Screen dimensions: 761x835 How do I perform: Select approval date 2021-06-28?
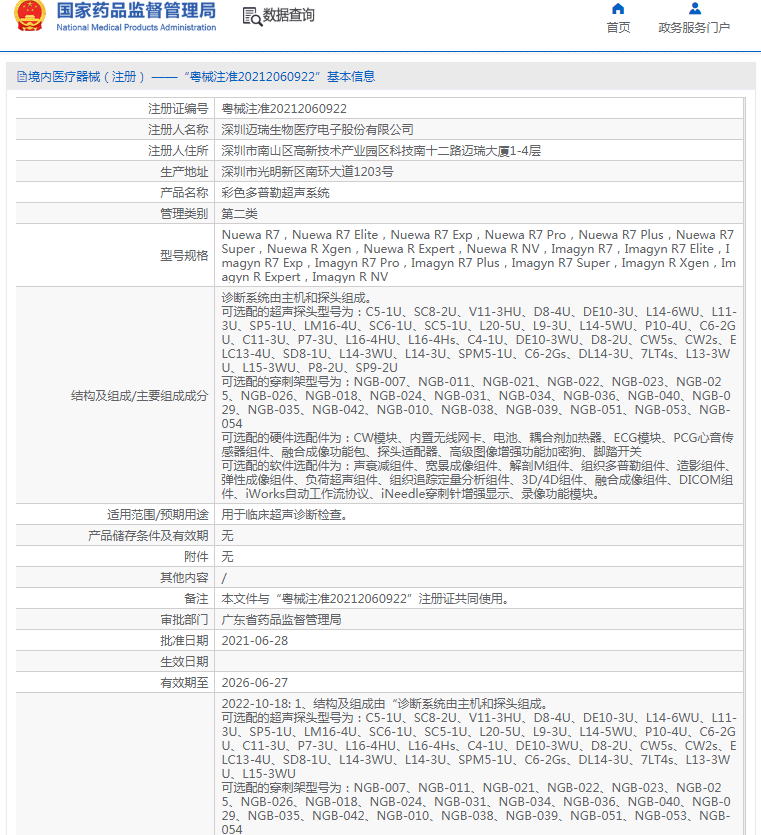[255, 641]
